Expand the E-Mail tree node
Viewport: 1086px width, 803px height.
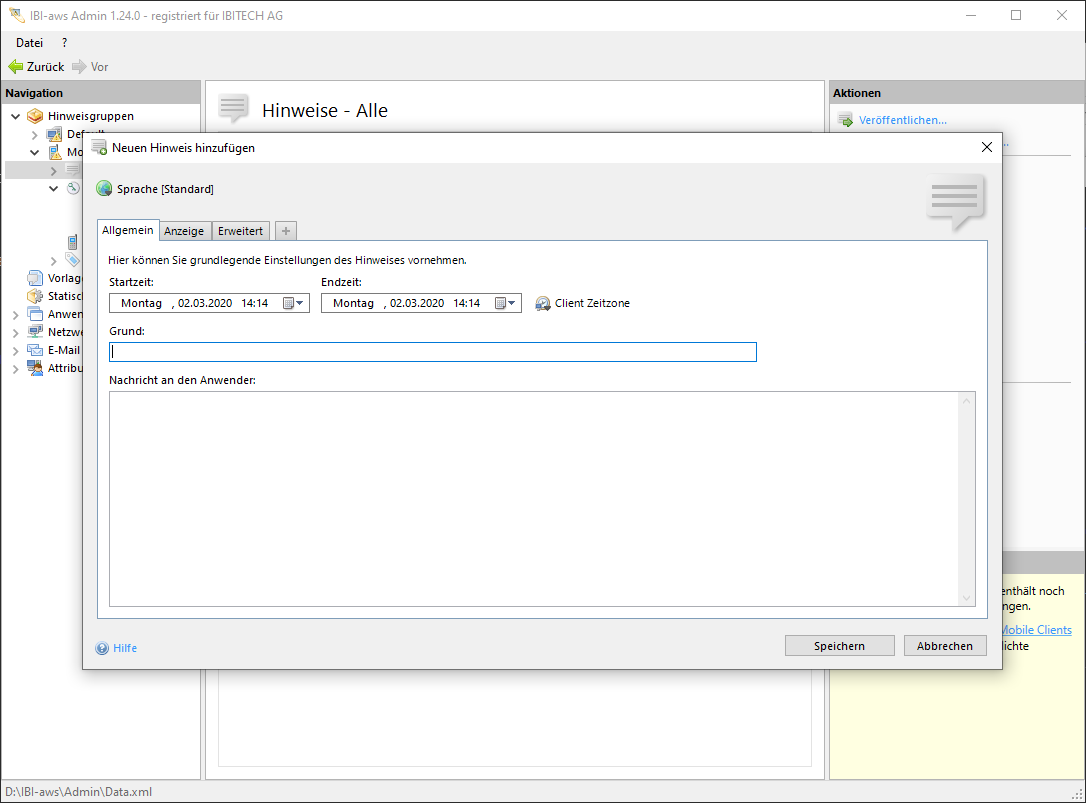[x=15, y=350]
